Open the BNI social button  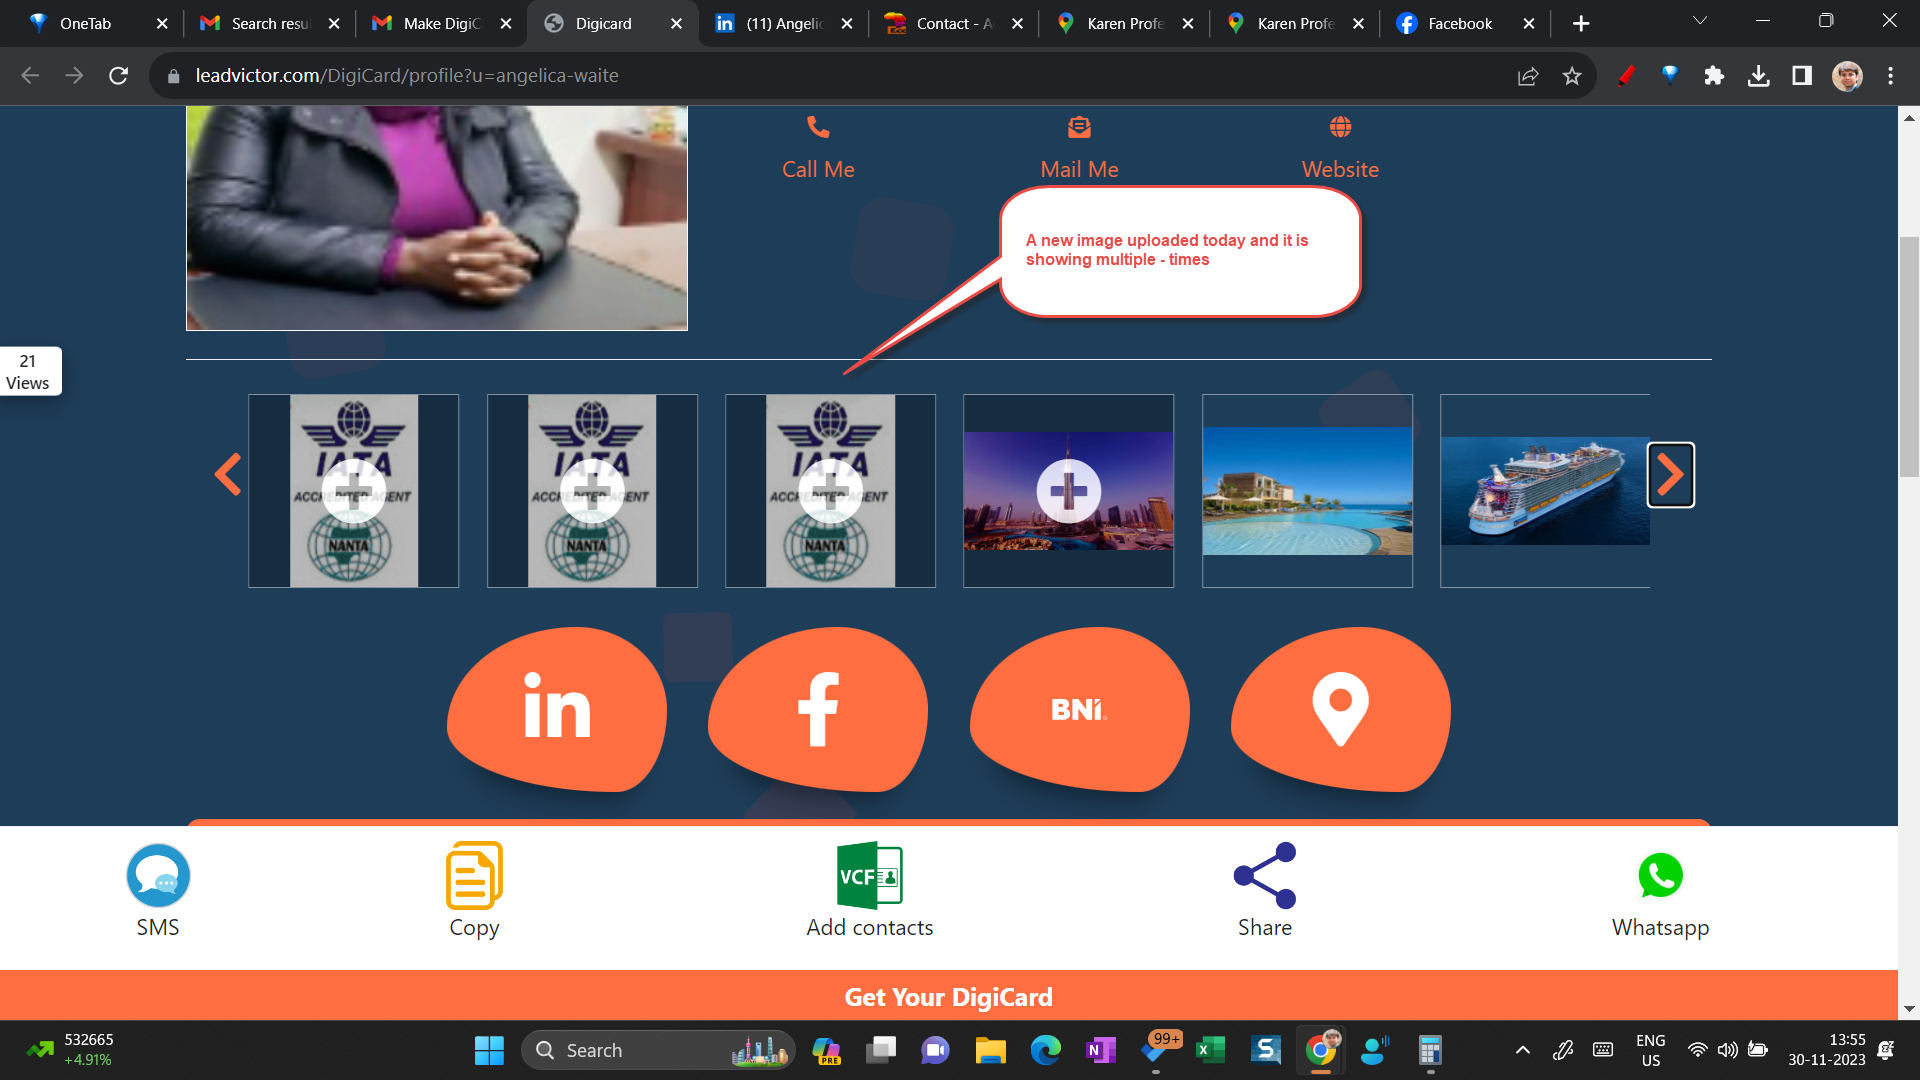[1079, 709]
